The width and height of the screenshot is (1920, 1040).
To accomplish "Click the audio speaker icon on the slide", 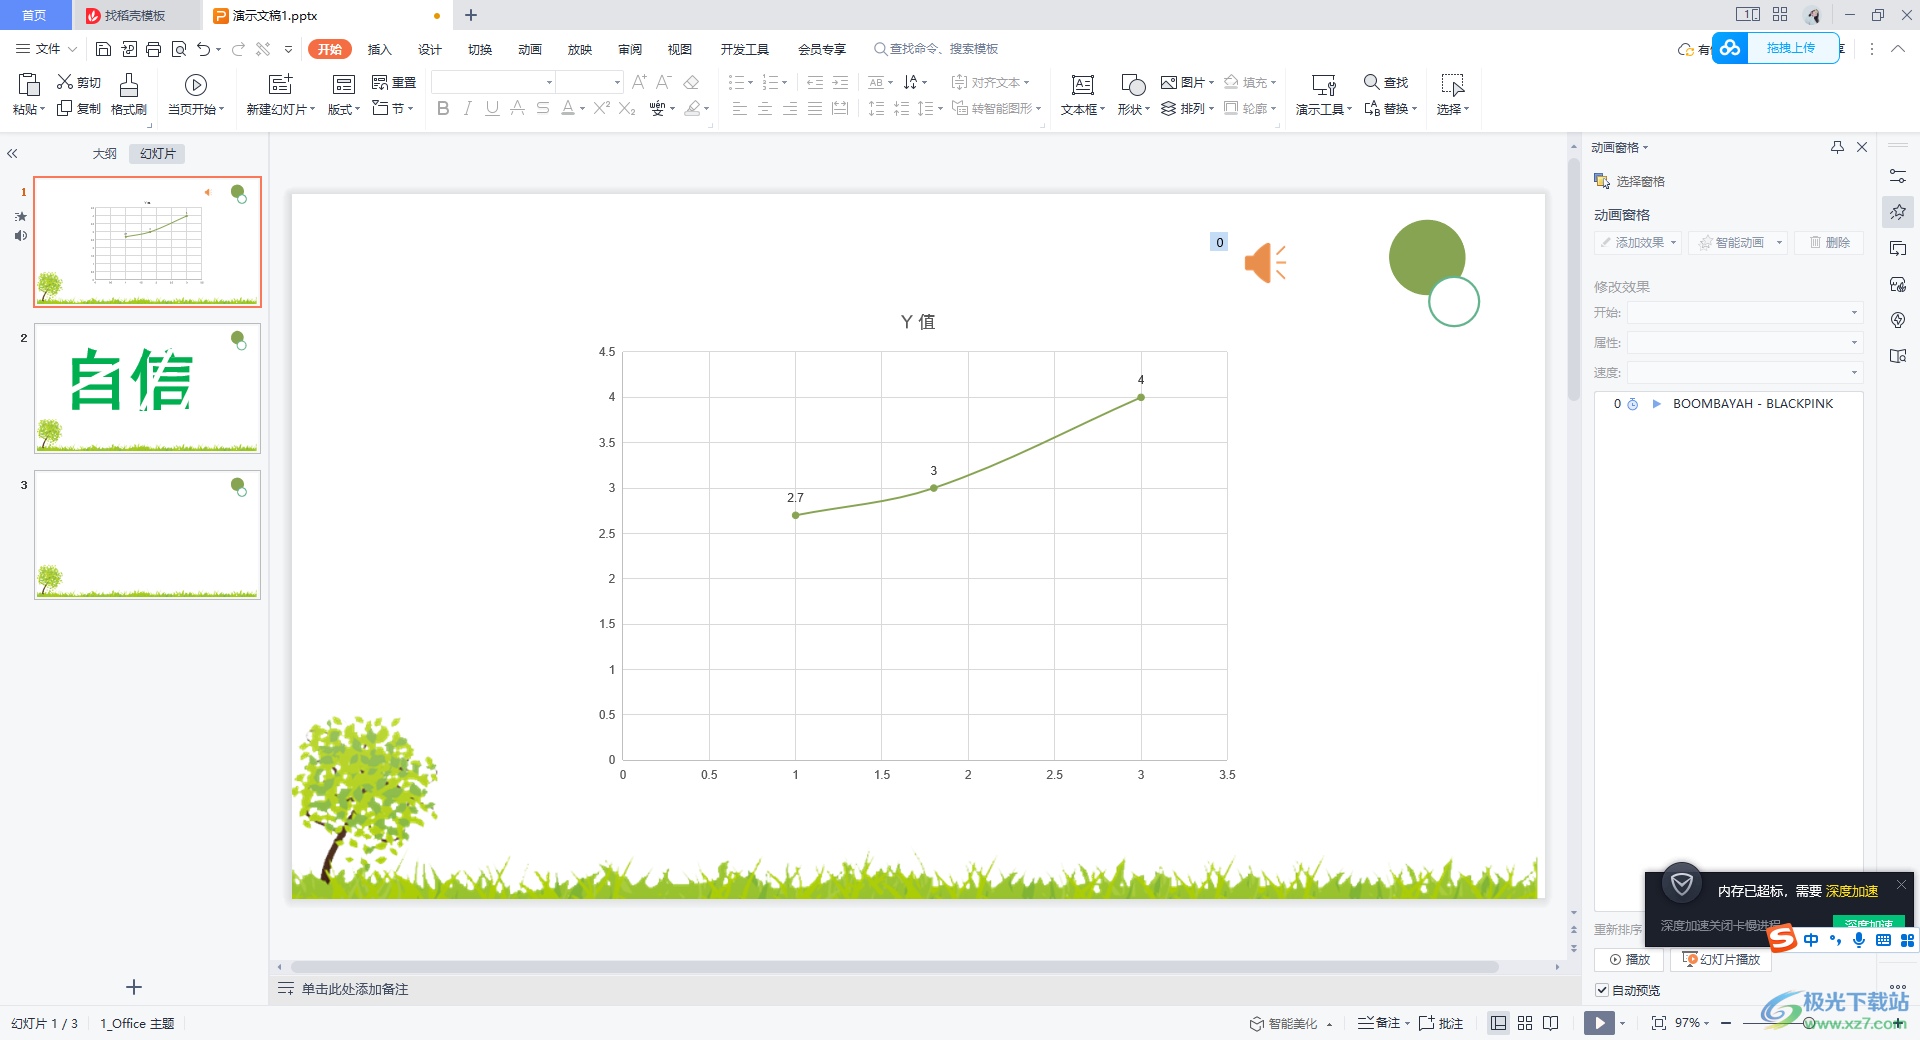I will point(1265,263).
